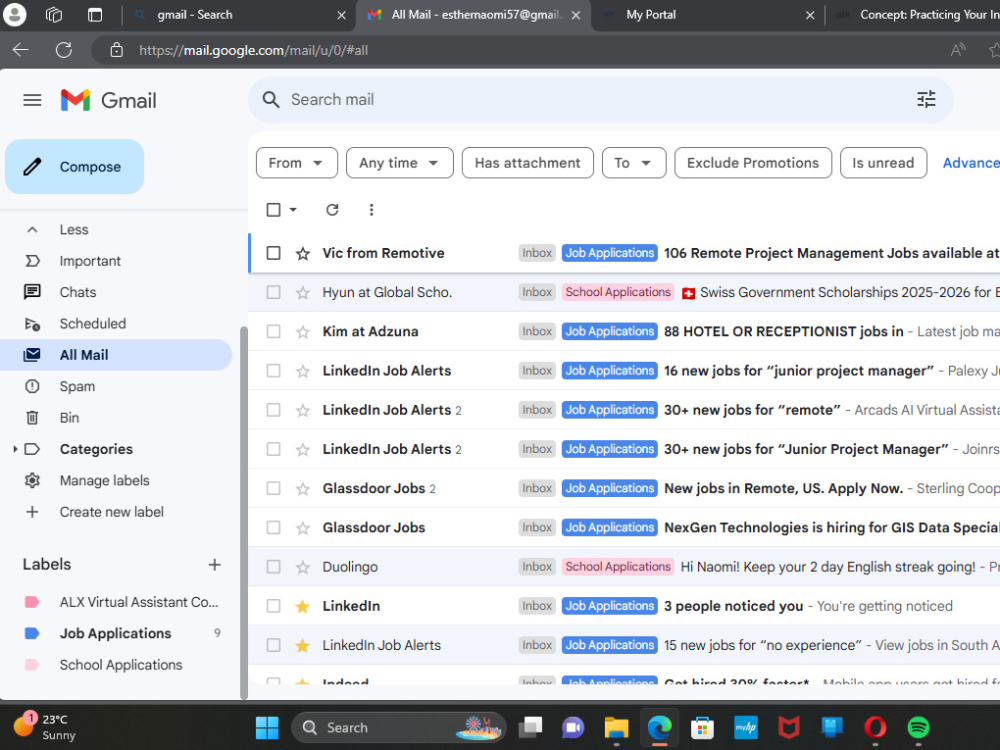Select the 30+ new jobs for remote checkbox
Viewport: 1000px width, 750px height.
tap(274, 410)
